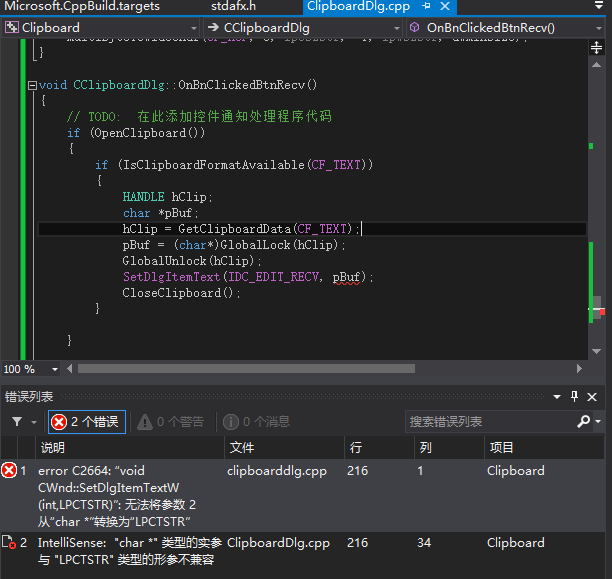
Task: Click the IDC_EDIT_RECV identifier
Action: tap(273, 277)
